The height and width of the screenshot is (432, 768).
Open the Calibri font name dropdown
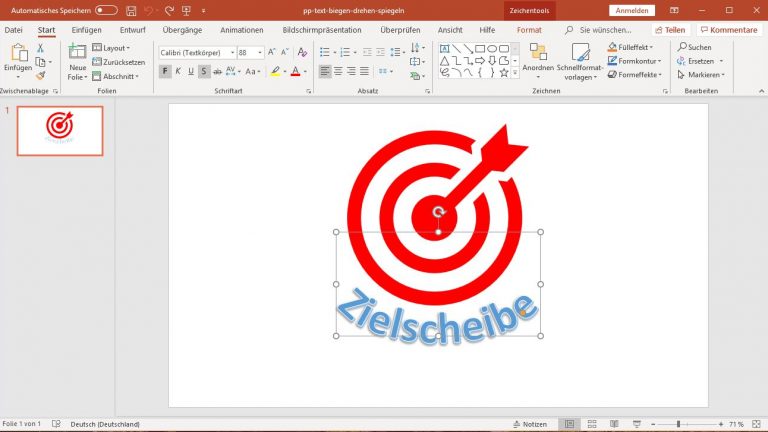click(x=230, y=52)
